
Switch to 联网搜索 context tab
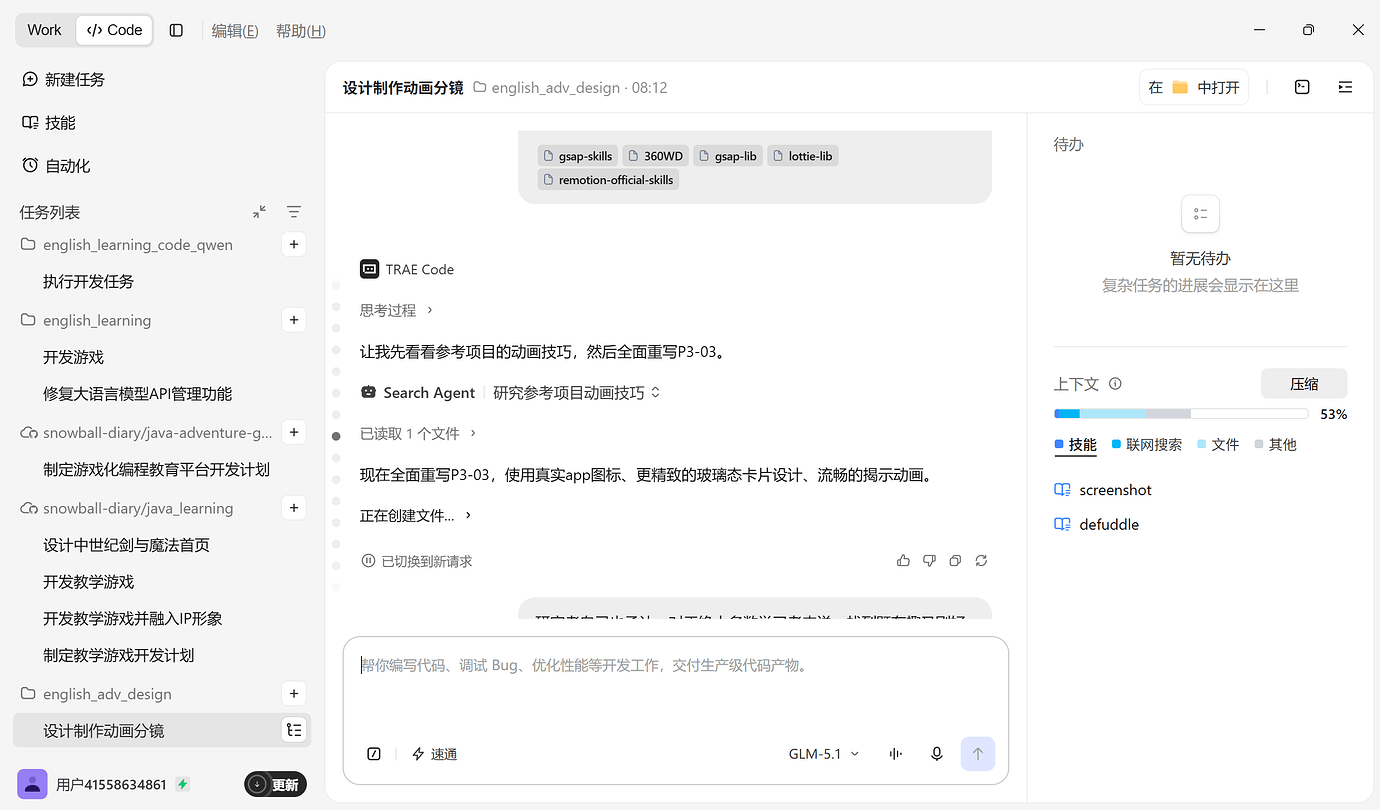coord(1146,444)
